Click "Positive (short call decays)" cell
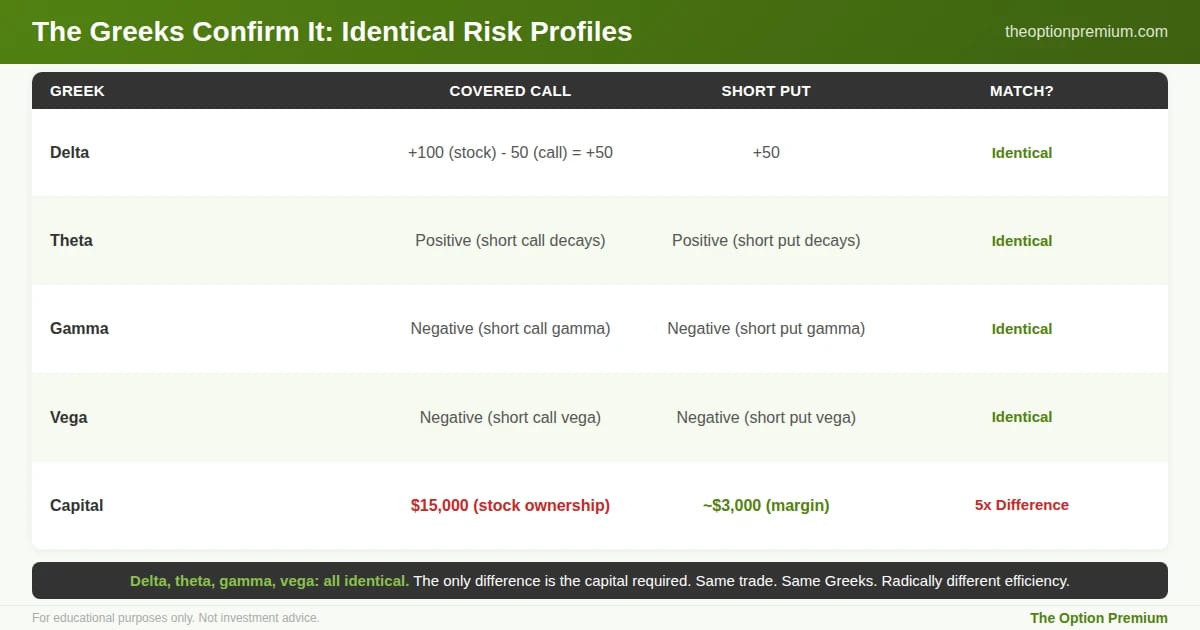1200x630 pixels. [510, 241]
